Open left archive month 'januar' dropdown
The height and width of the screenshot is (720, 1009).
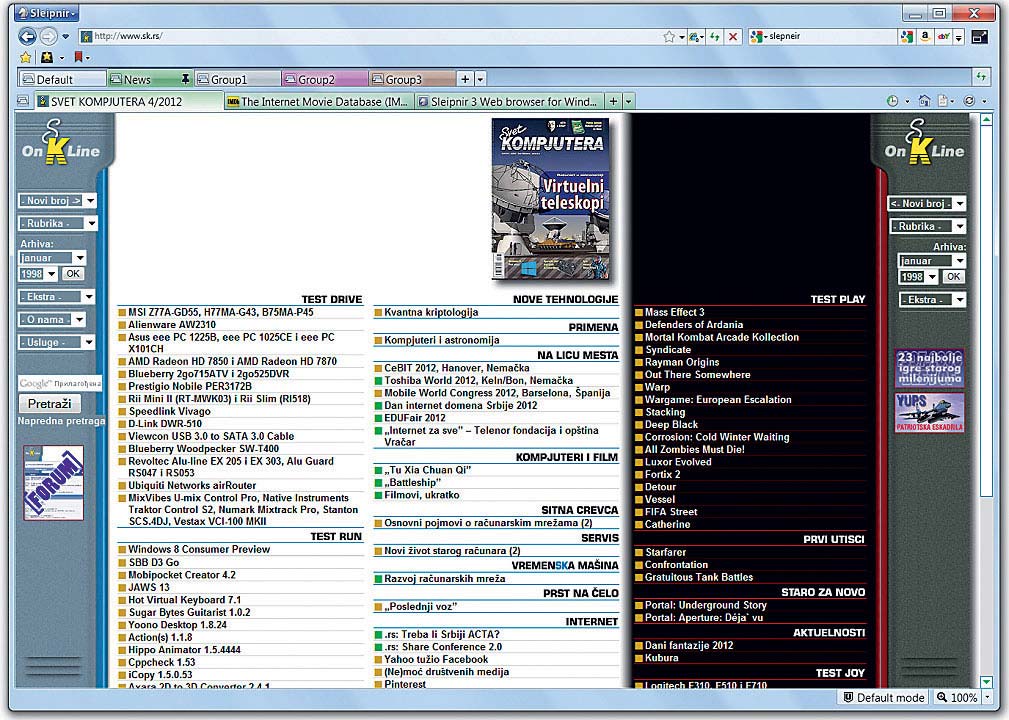point(52,258)
